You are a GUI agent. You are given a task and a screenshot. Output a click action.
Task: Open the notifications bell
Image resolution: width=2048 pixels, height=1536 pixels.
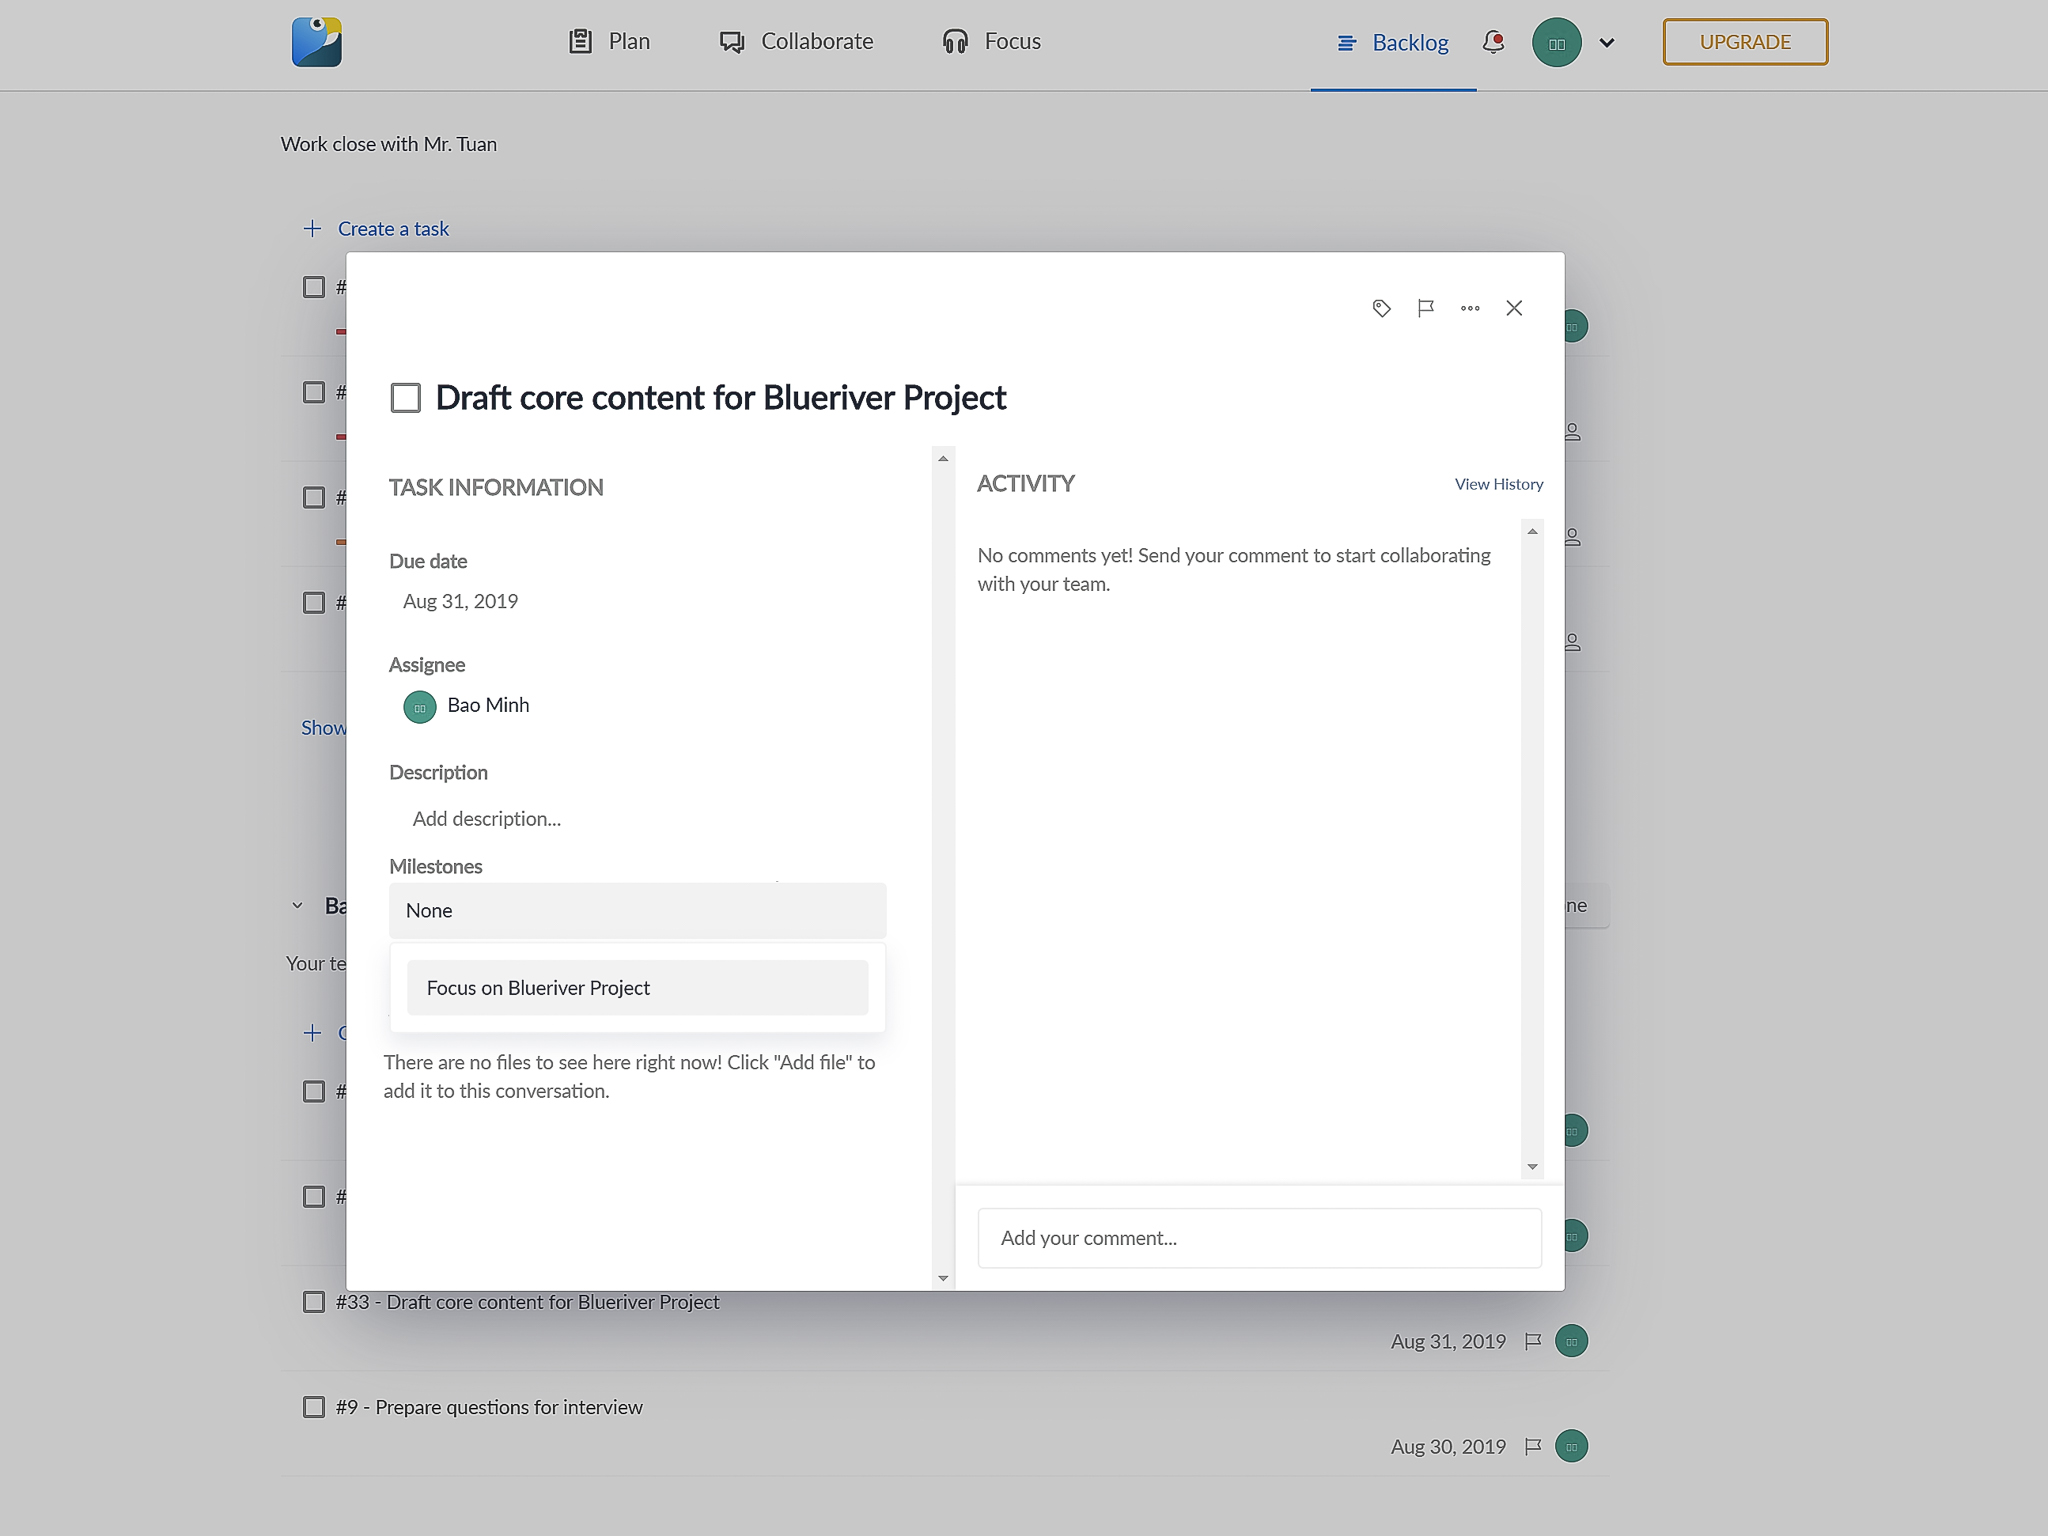(1493, 42)
